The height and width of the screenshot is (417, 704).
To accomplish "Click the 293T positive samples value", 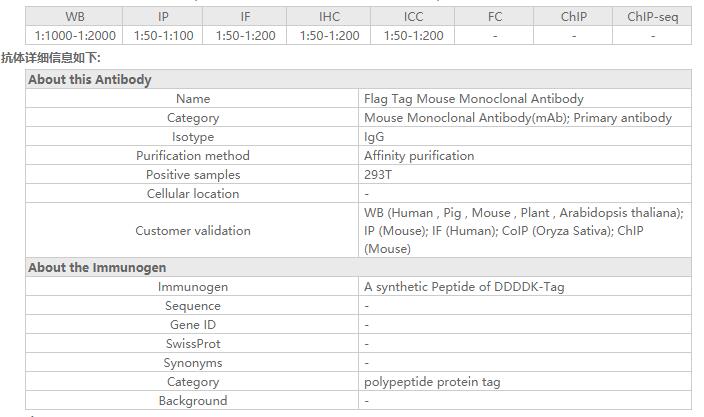I will [378, 175].
